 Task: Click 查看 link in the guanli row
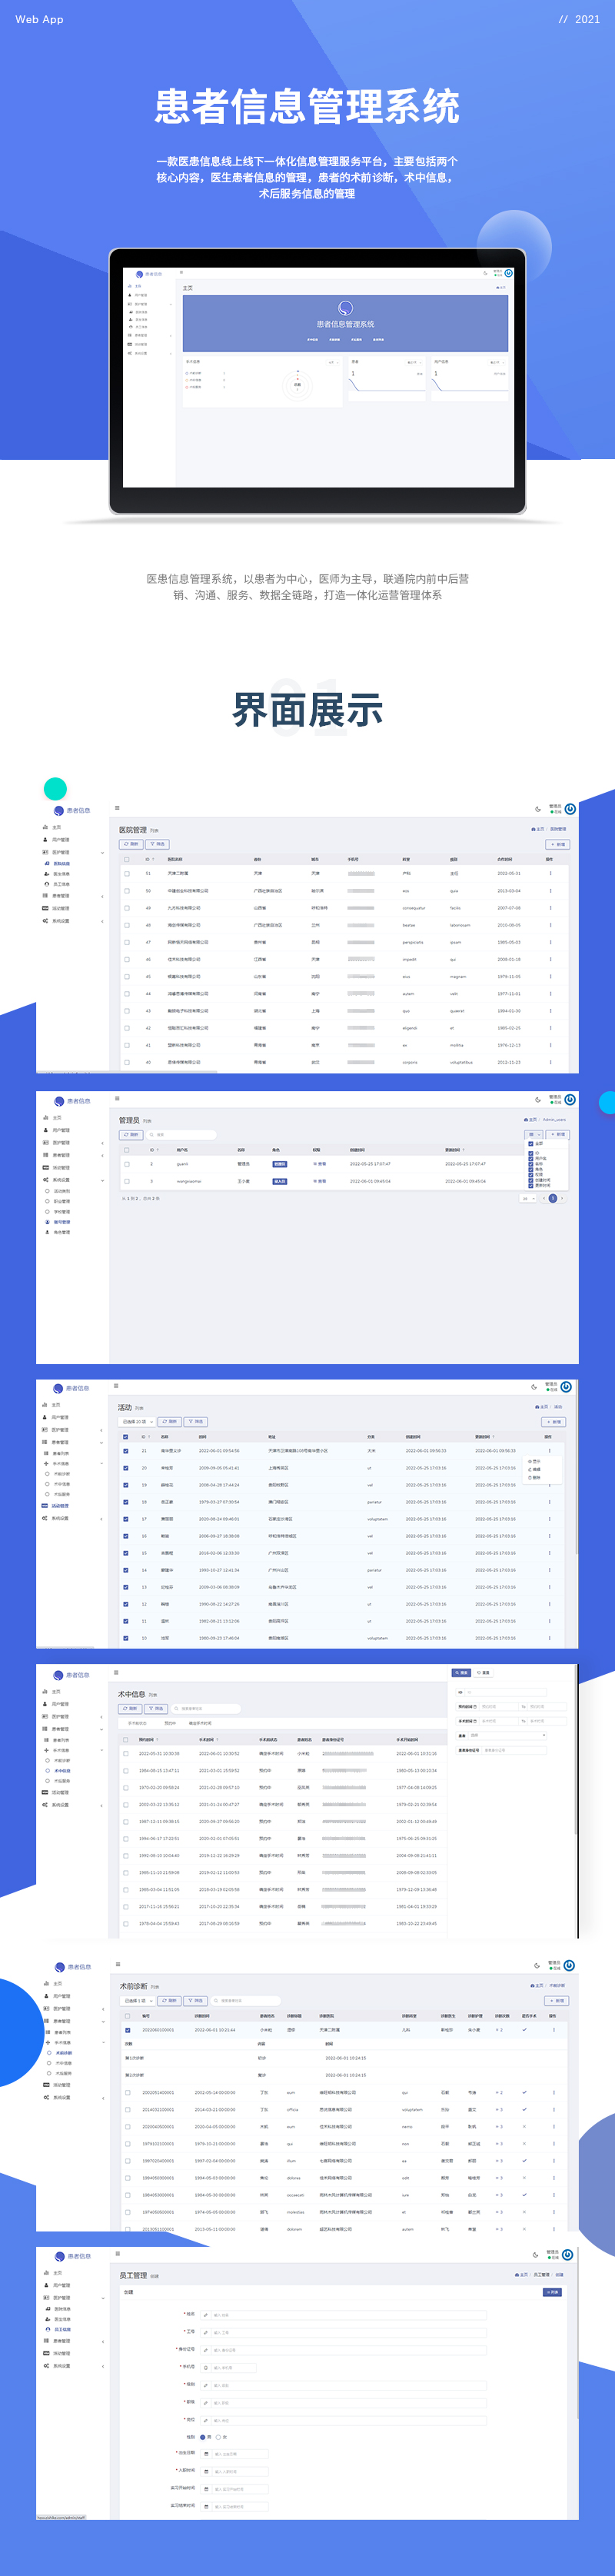[x=320, y=1164]
